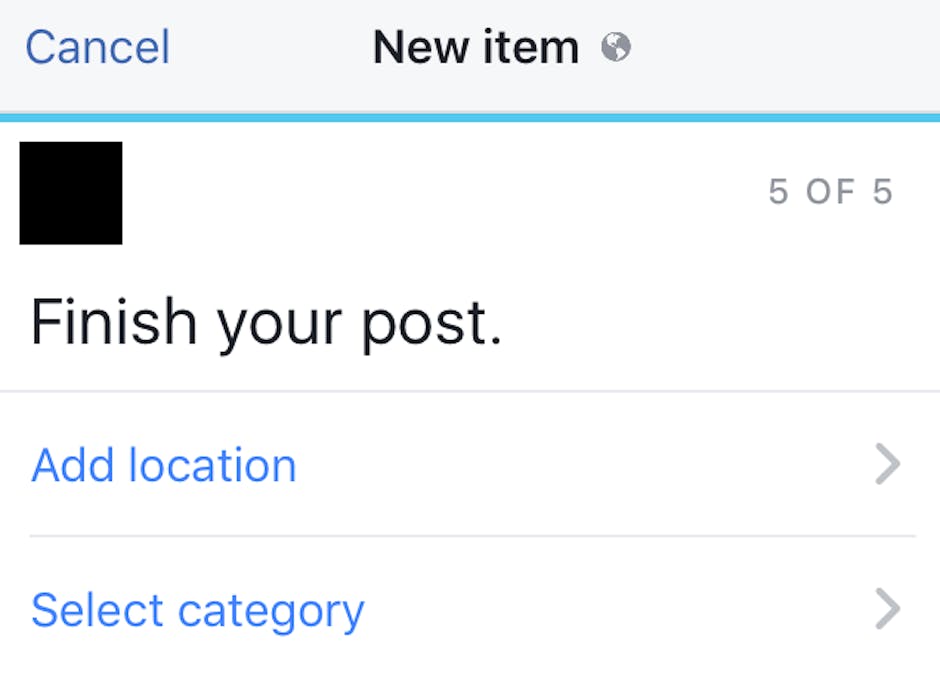Image resolution: width=940 pixels, height=678 pixels.
Task: Click the Finish your post prompt
Action: click(268, 321)
